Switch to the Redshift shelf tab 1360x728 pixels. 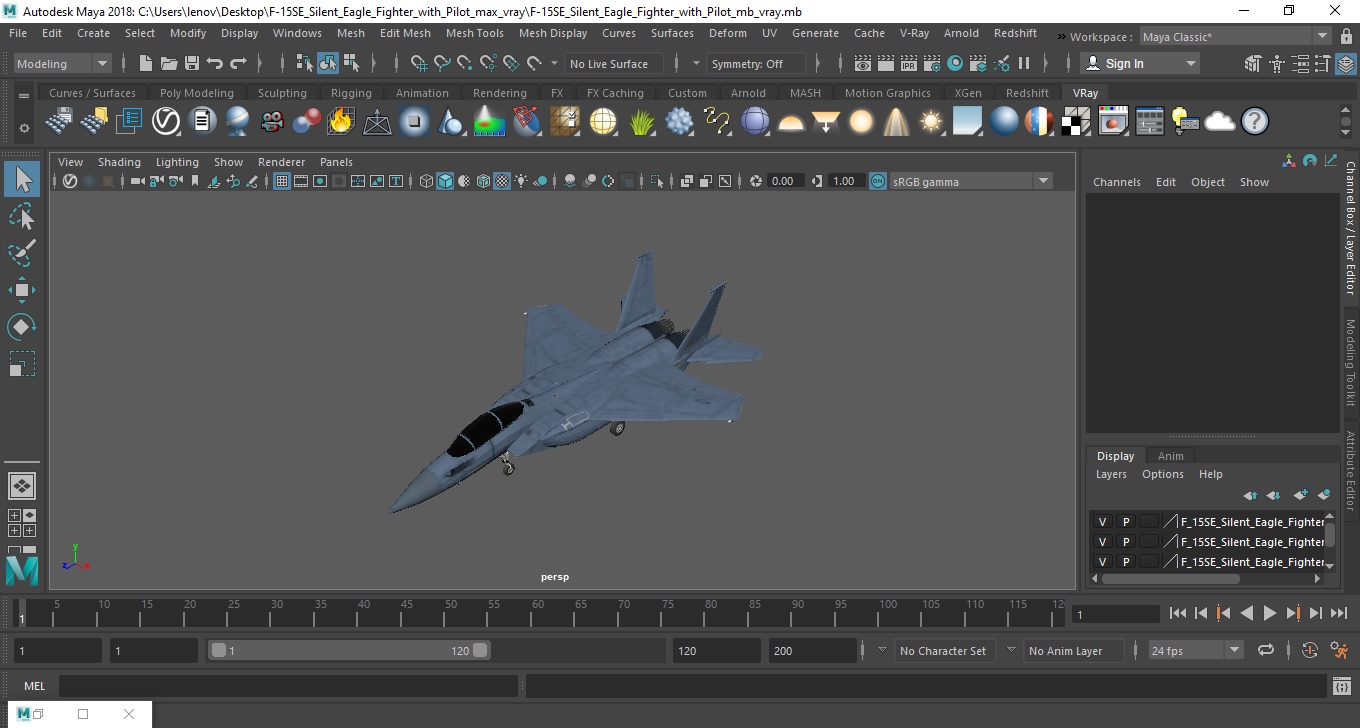(1027, 93)
